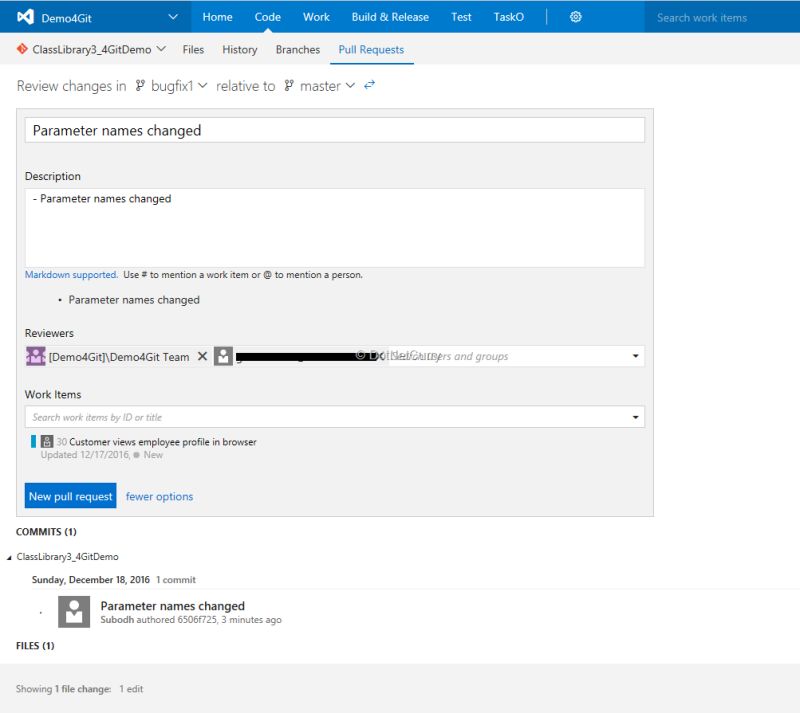Screen dimensions: 800x713
Task: Click the settings gear icon in the top bar
Action: tap(574, 17)
